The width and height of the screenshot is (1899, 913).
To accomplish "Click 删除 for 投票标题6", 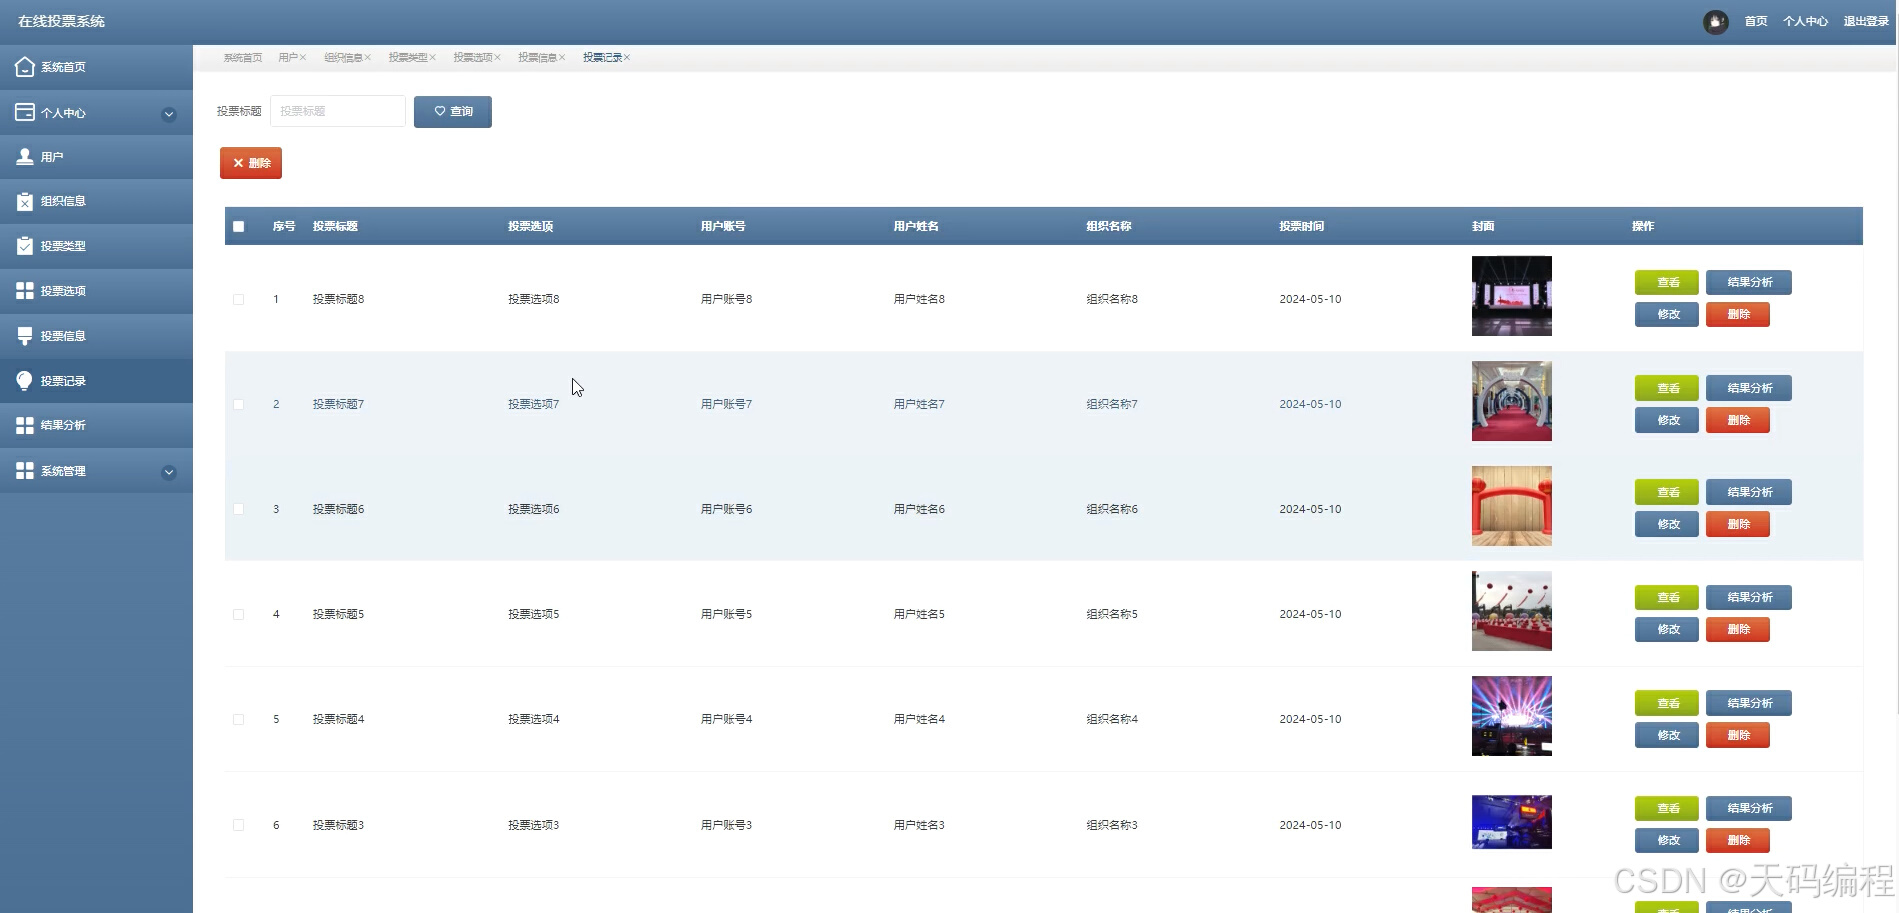I will click(x=1738, y=524).
